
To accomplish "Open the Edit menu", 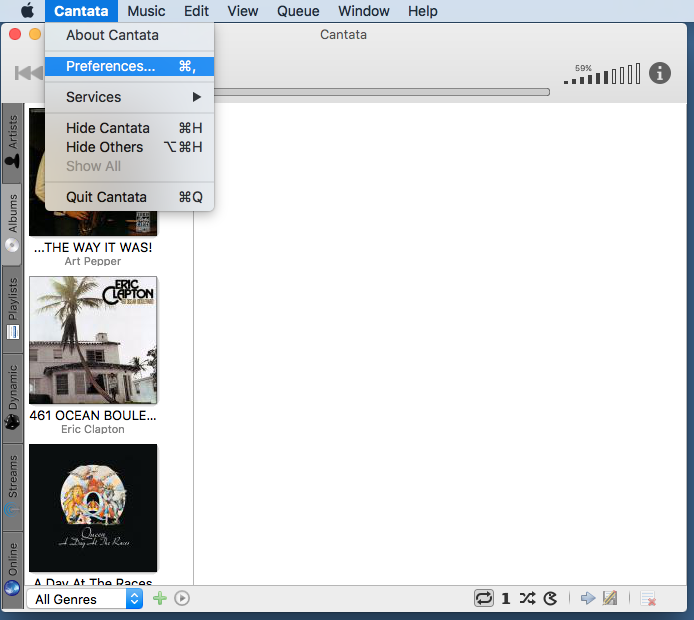I will [196, 11].
